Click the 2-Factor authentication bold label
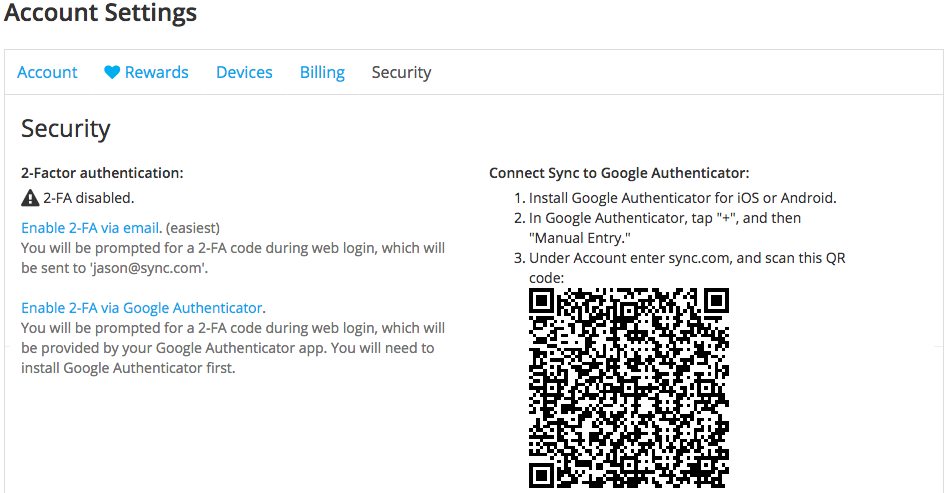Image resolution: width=947 pixels, height=493 pixels. click(102, 173)
